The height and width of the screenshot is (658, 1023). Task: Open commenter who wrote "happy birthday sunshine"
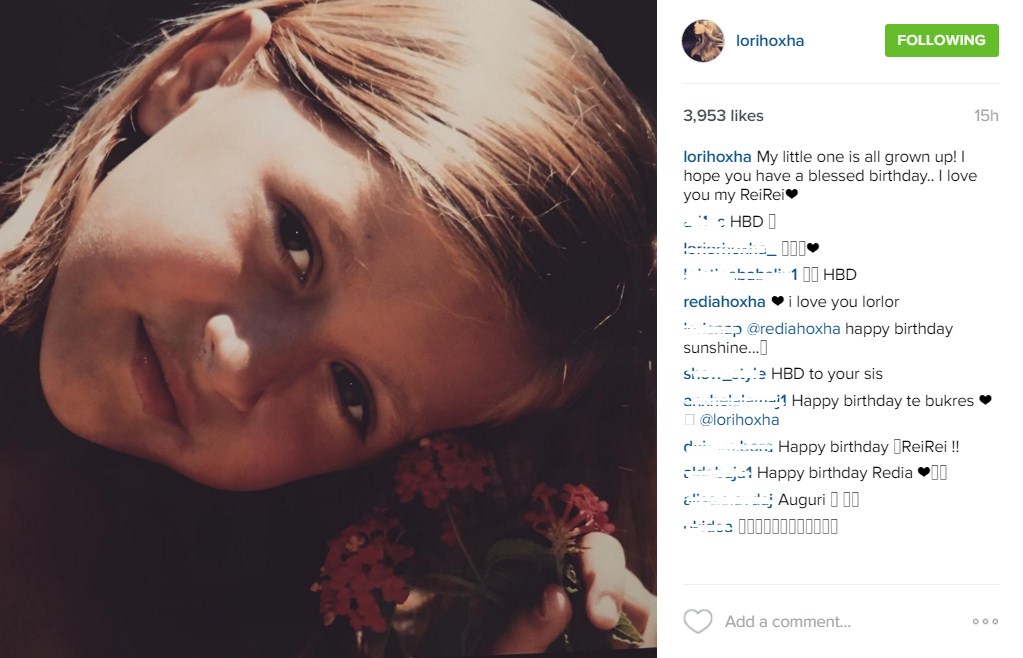712,329
